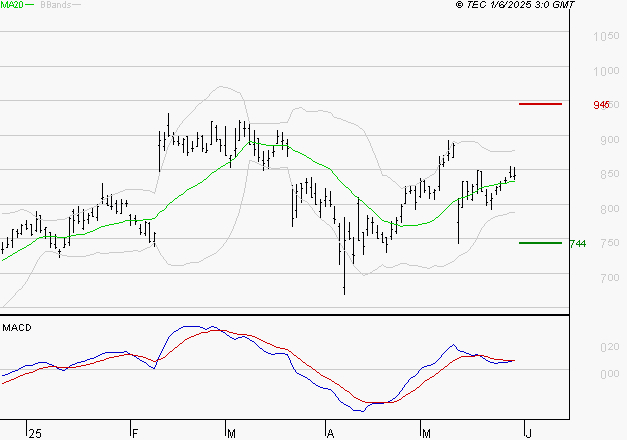Click the 1000 price axis label
Image resolution: width=627 pixels, height=440 pixels.
click(x=606, y=72)
